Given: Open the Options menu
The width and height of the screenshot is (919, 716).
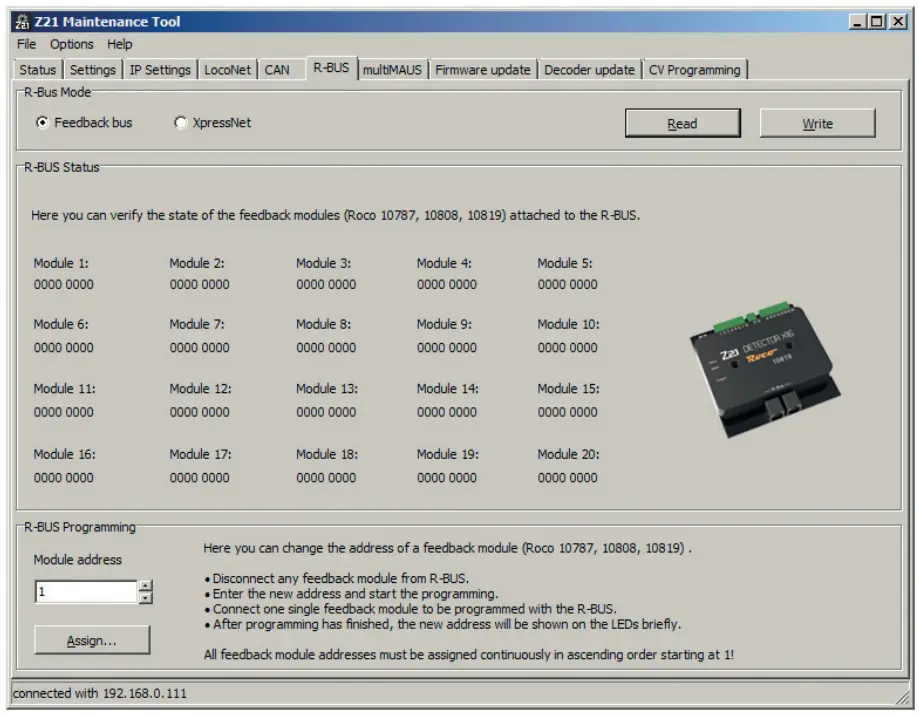Looking at the screenshot, I should [70, 44].
